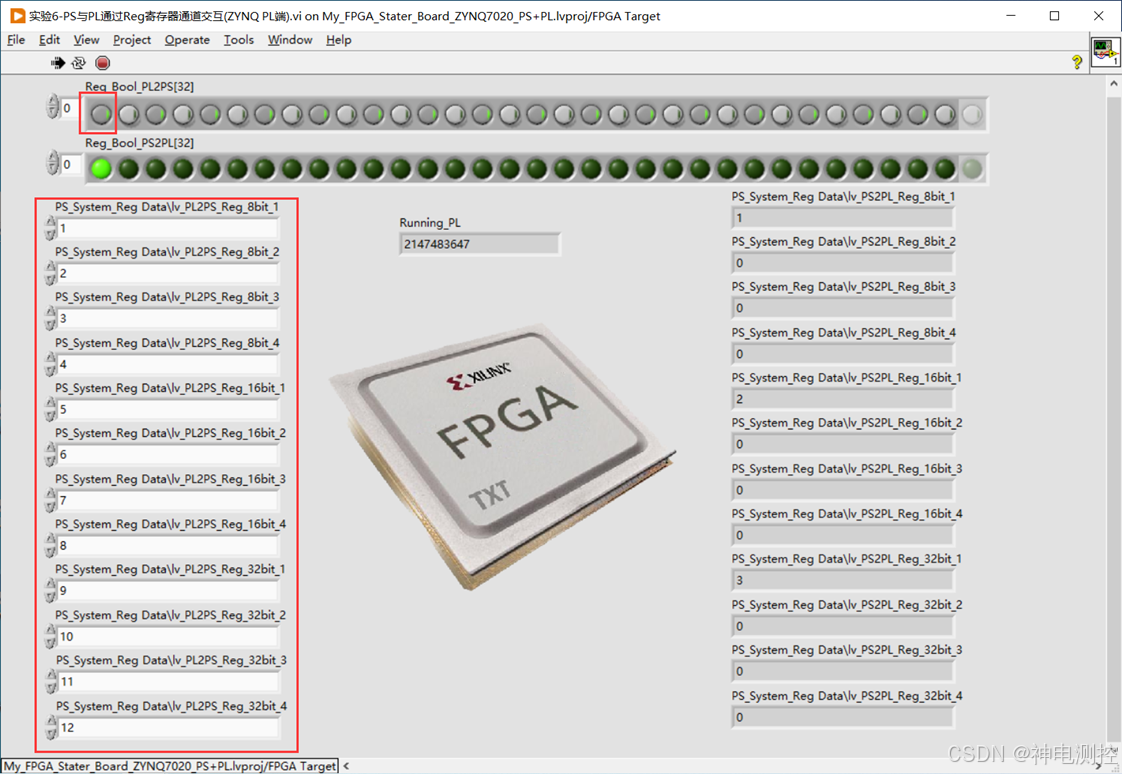This screenshot has height=774, width=1122.
Task: Open the View menu
Action: tap(86, 40)
